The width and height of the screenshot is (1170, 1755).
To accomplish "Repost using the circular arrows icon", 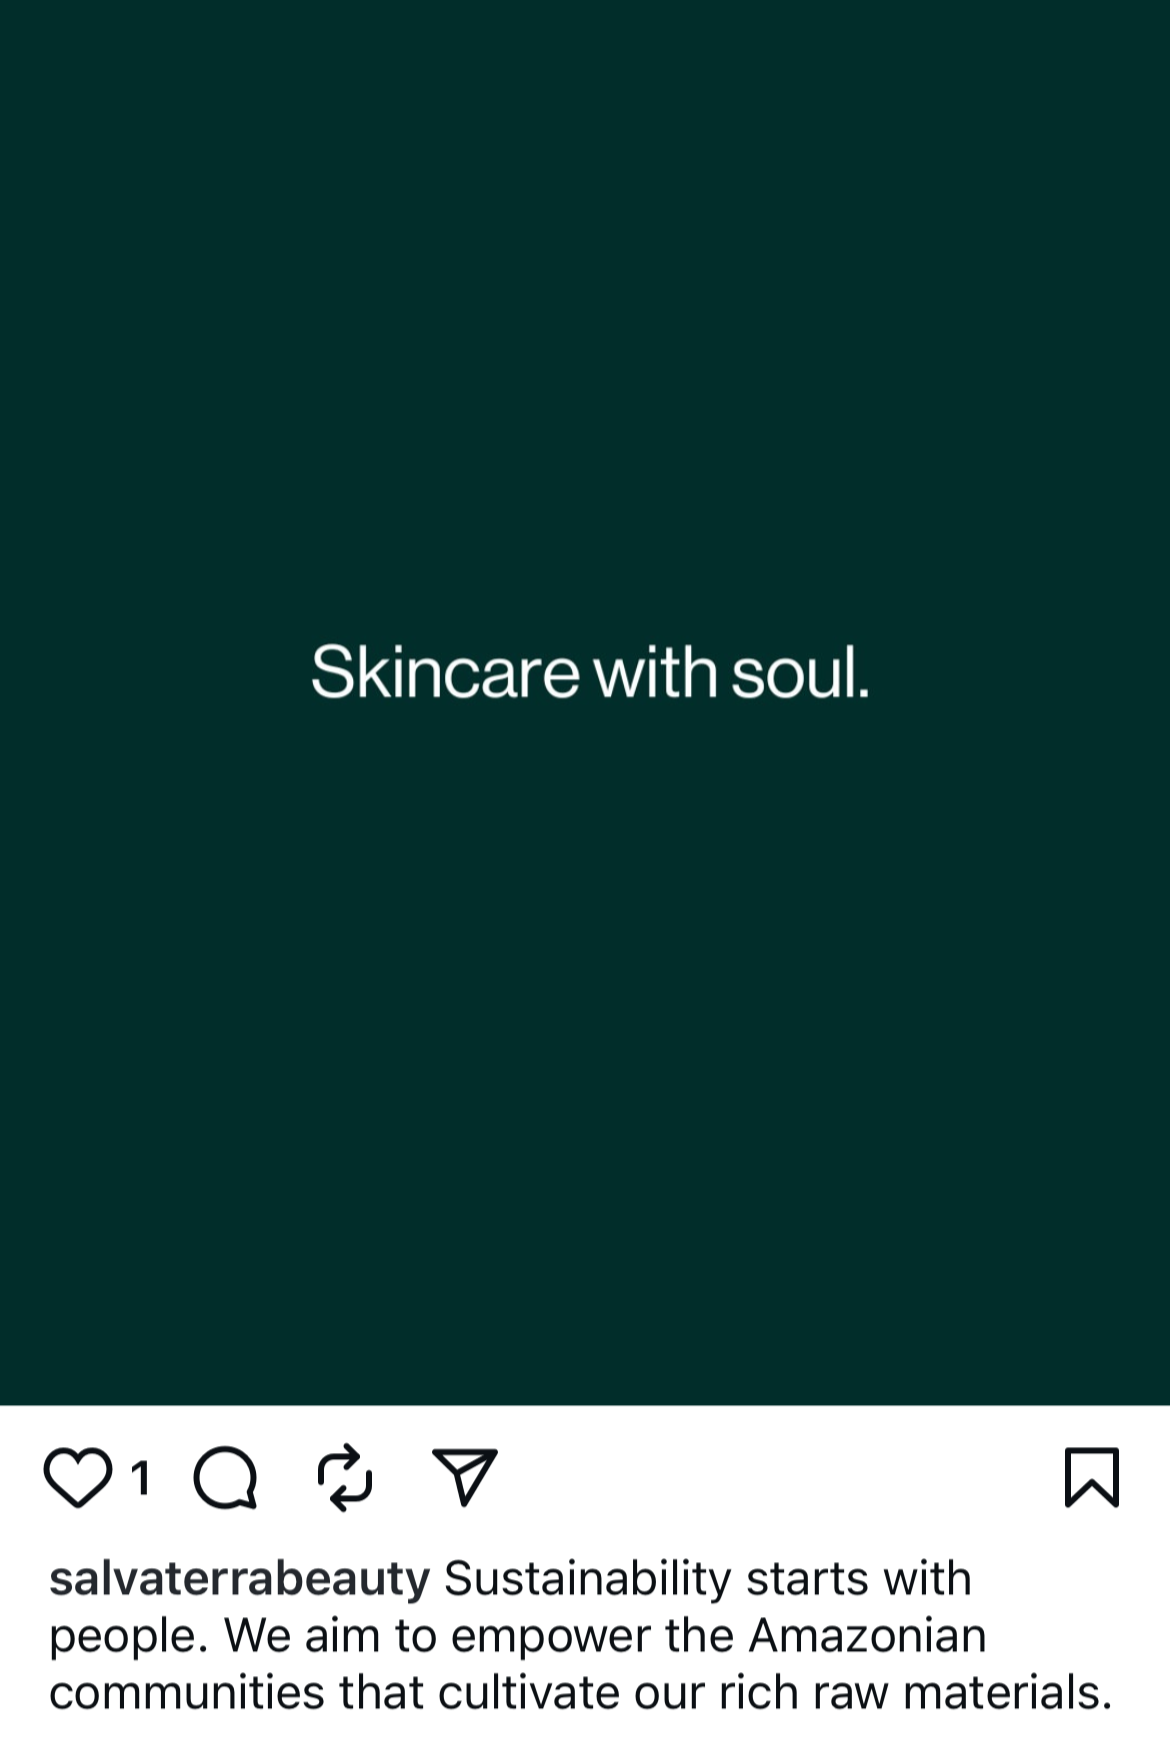I will (x=345, y=1477).
